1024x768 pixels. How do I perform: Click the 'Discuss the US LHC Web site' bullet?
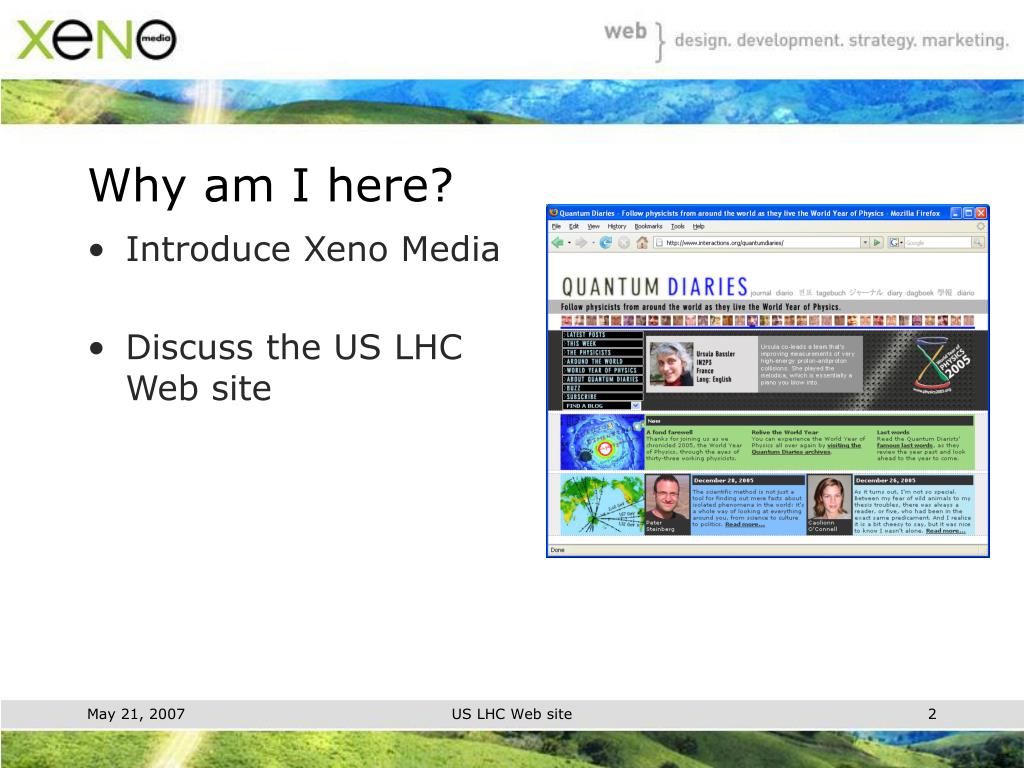[294, 368]
